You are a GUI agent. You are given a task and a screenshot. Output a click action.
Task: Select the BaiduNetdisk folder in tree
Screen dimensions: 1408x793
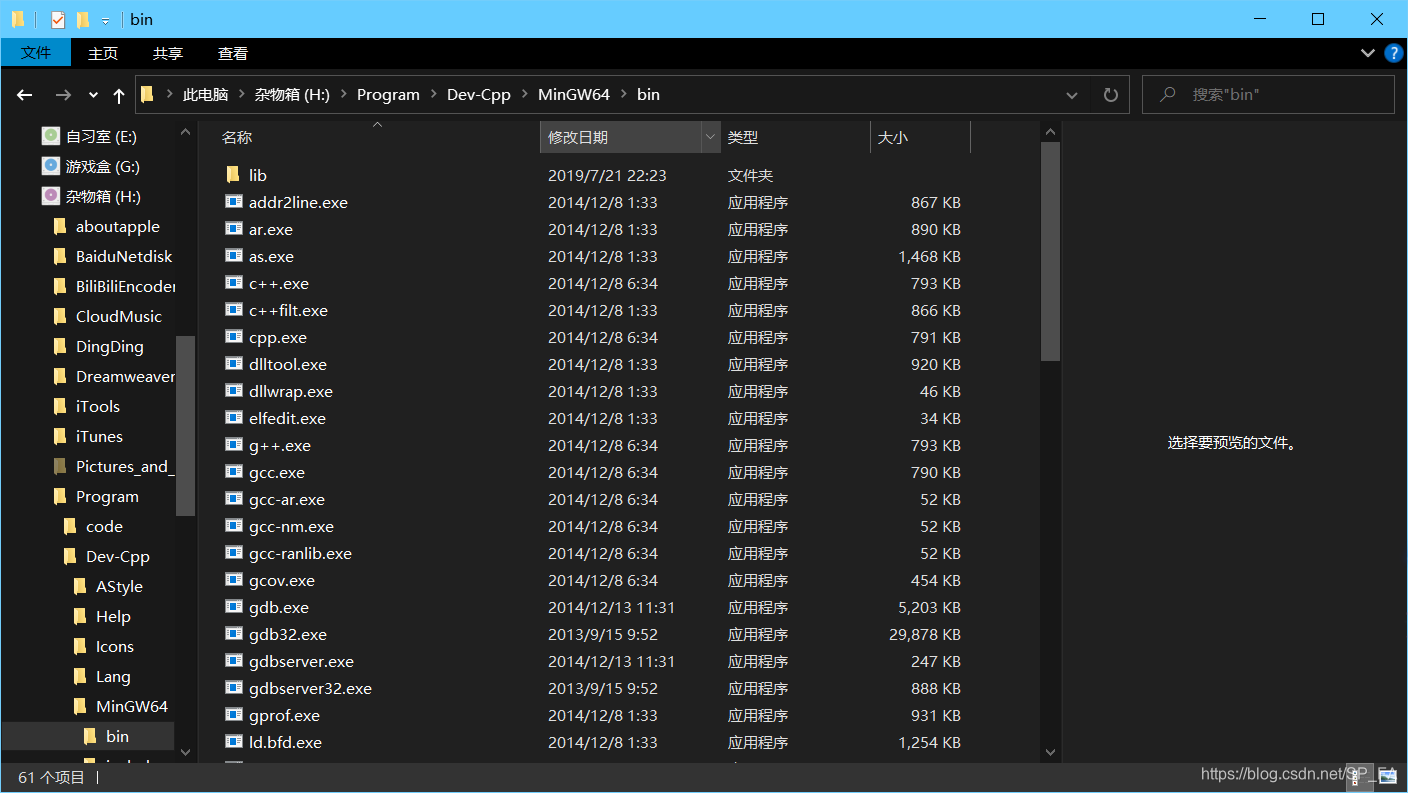pyautogui.click(x=124, y=256)
